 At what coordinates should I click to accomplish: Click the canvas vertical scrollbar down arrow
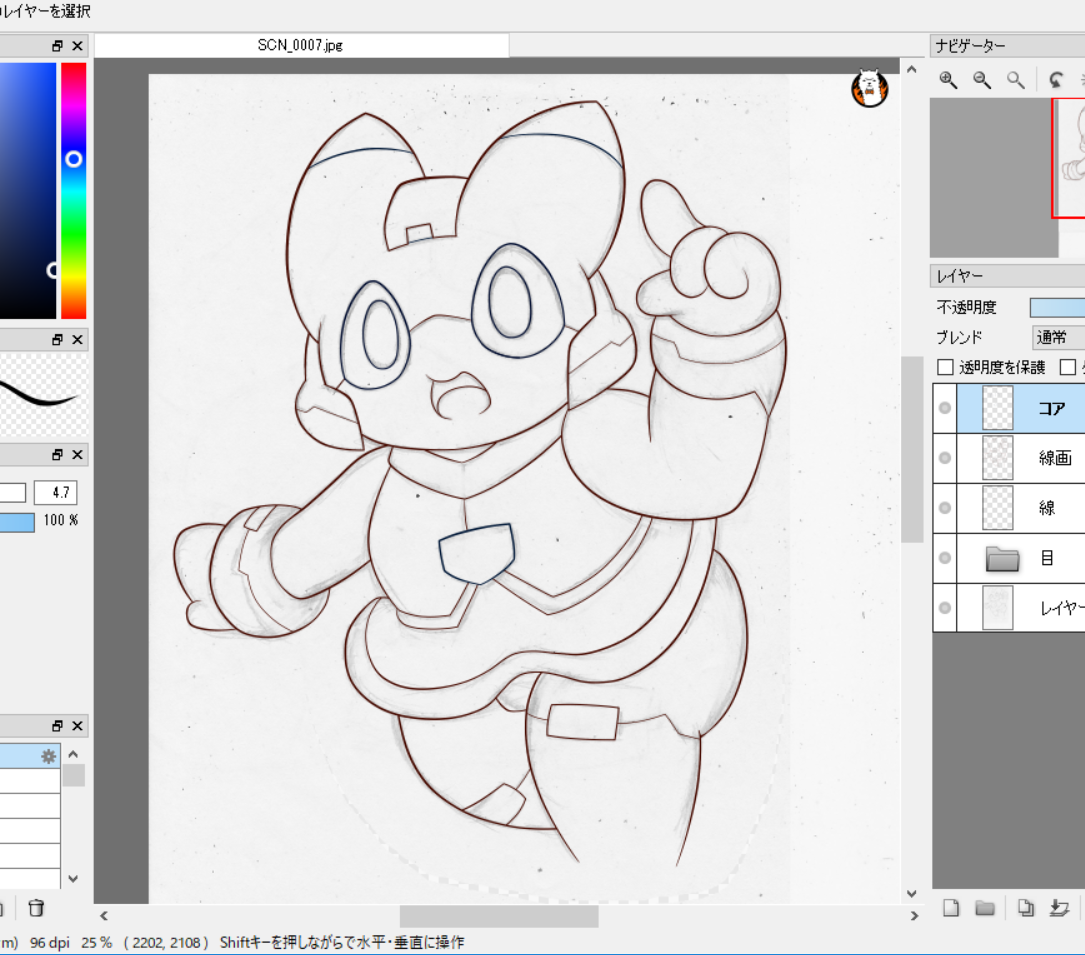pyautogui.click(x=911, y=893)
